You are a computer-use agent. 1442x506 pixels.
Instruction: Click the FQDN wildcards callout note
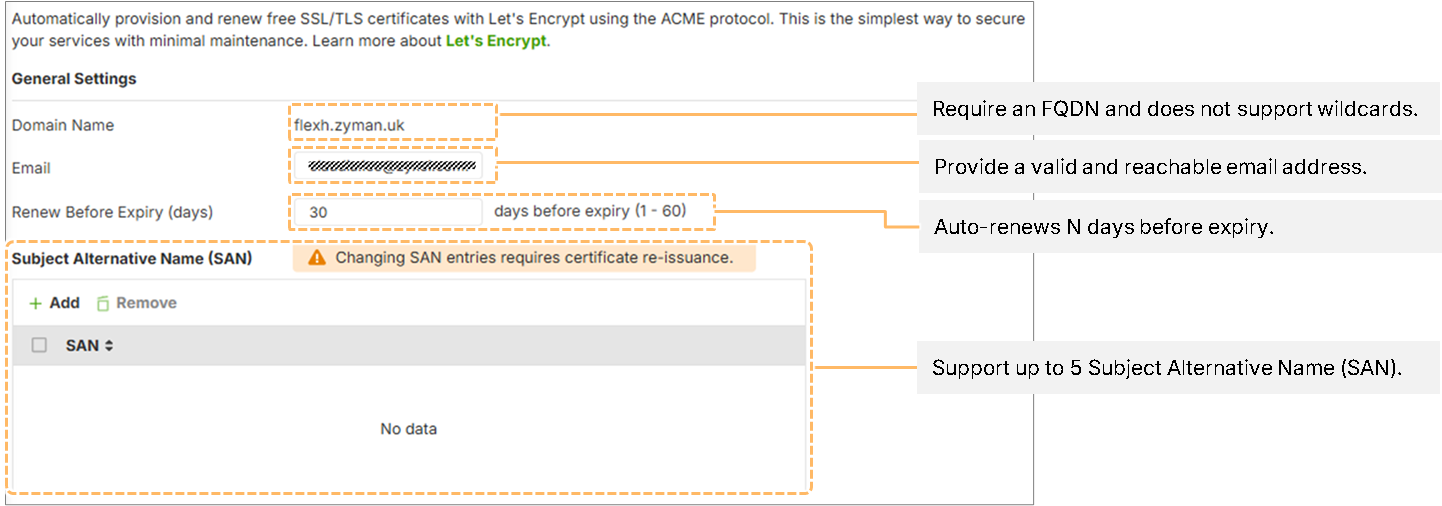[1175, 109]
